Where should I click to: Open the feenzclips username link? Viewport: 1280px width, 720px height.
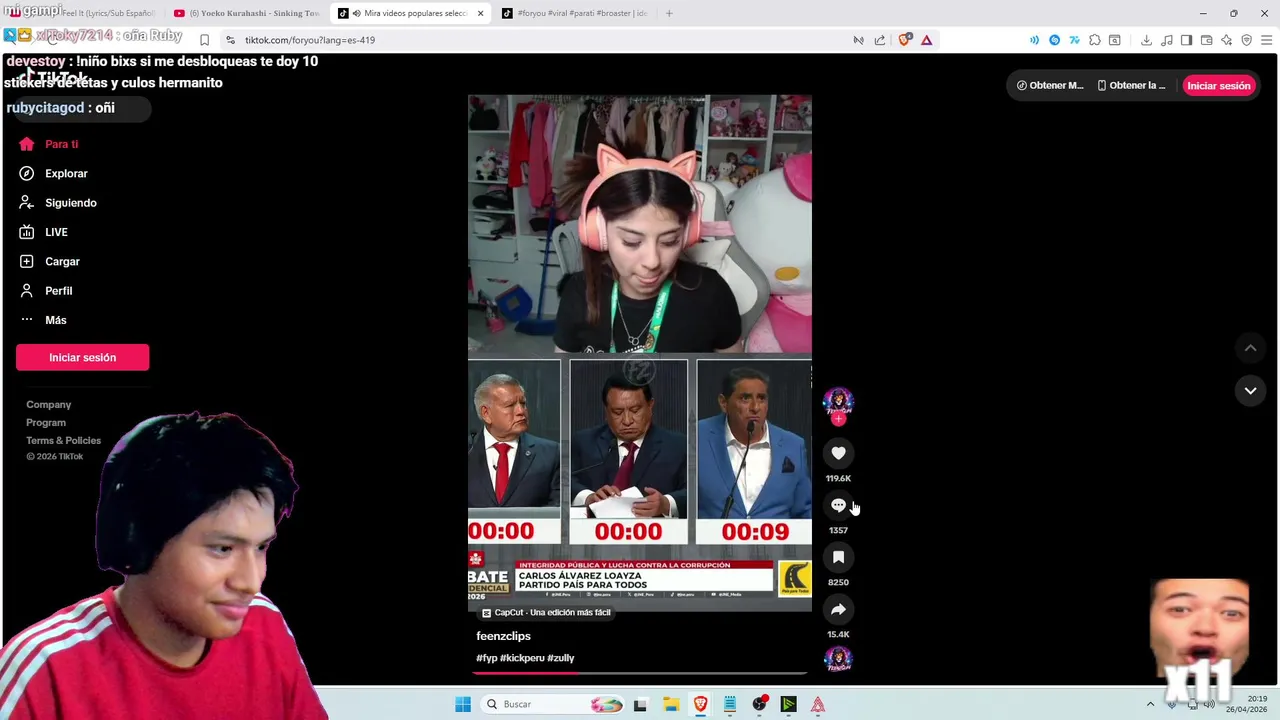503,636
